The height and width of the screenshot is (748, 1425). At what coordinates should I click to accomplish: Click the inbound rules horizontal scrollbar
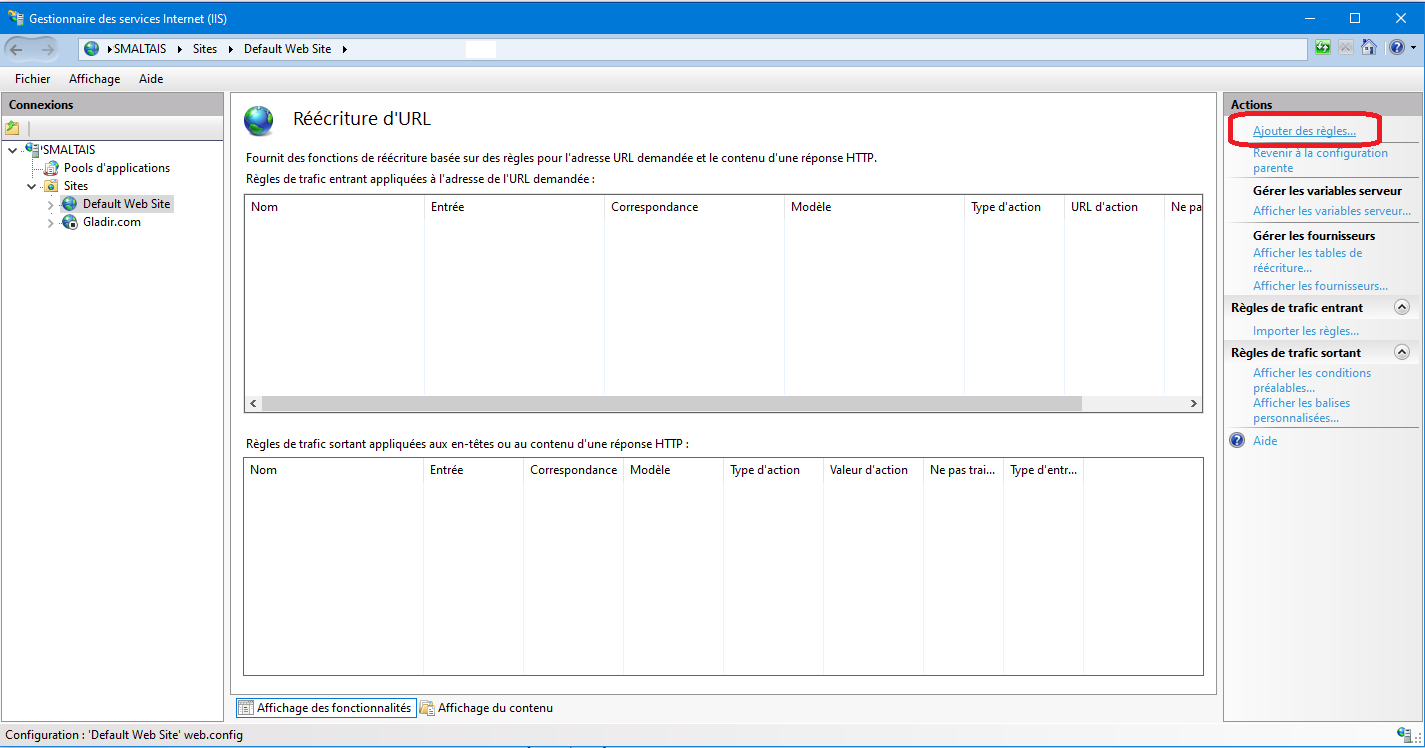[x=670, y=403]
